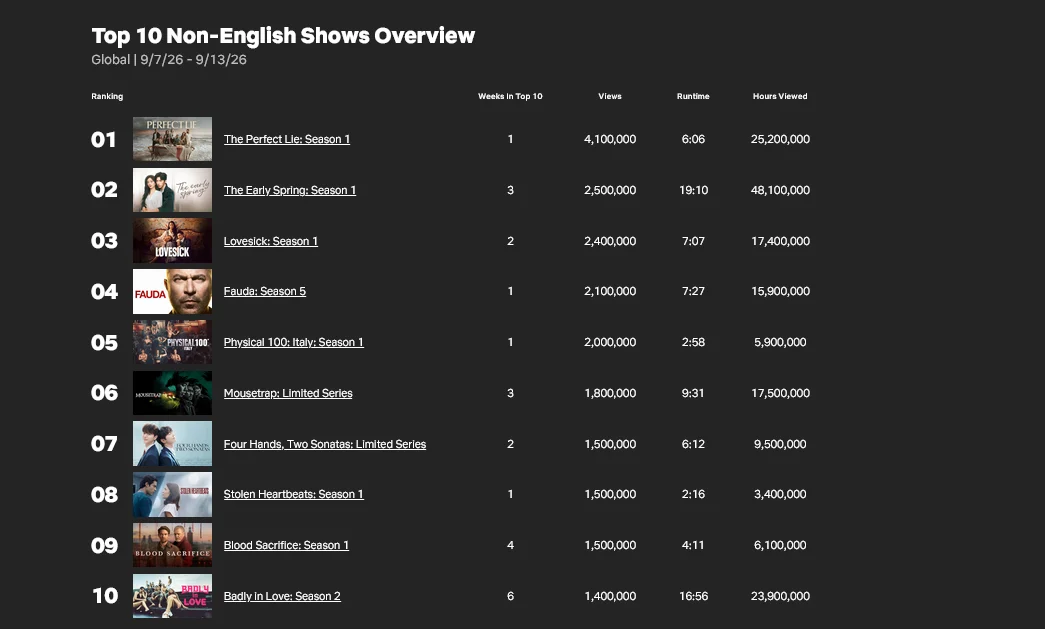Viewport: 1045px width, 630px height.
Task: Click The Early Spring poster thumbnail
Action: [x=173, y=190]
